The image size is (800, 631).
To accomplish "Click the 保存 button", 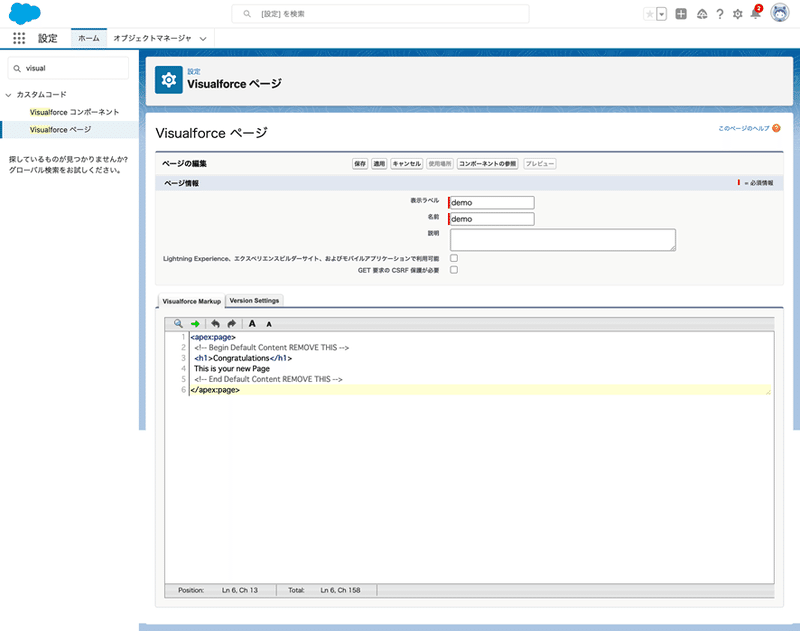I will point(360,164).
